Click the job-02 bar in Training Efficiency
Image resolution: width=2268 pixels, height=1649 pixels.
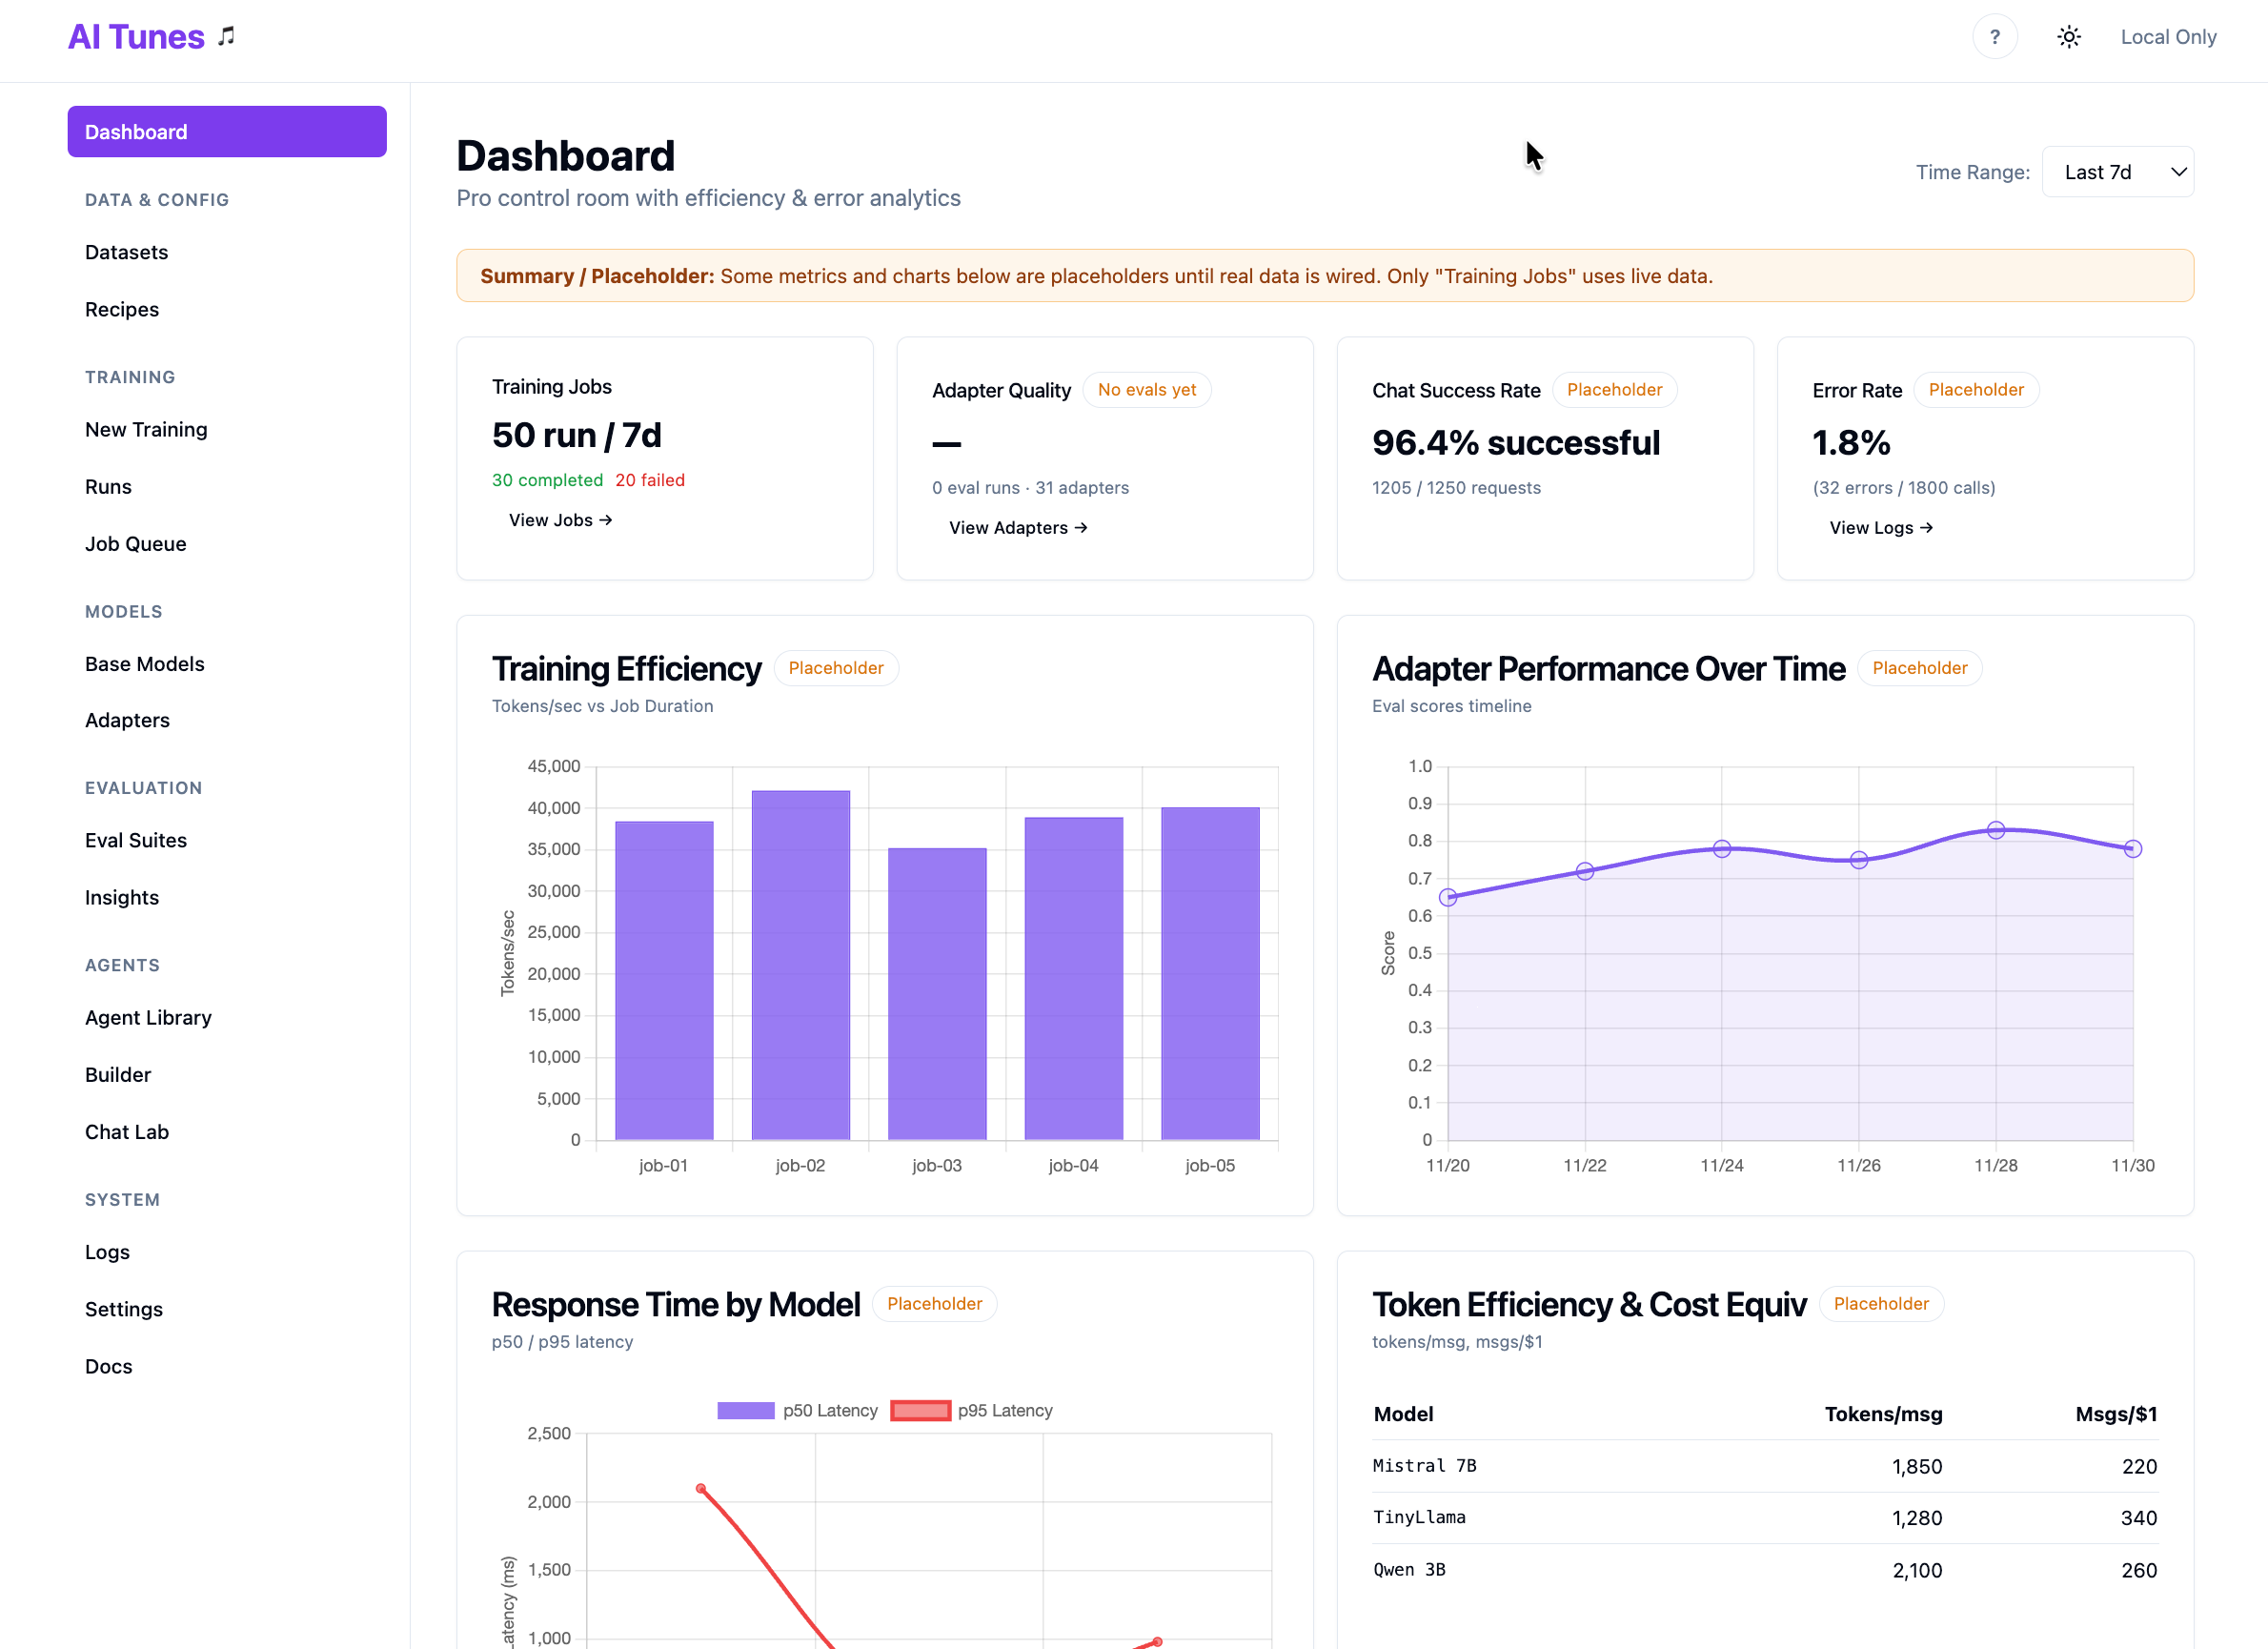click(x=801, y=966)
